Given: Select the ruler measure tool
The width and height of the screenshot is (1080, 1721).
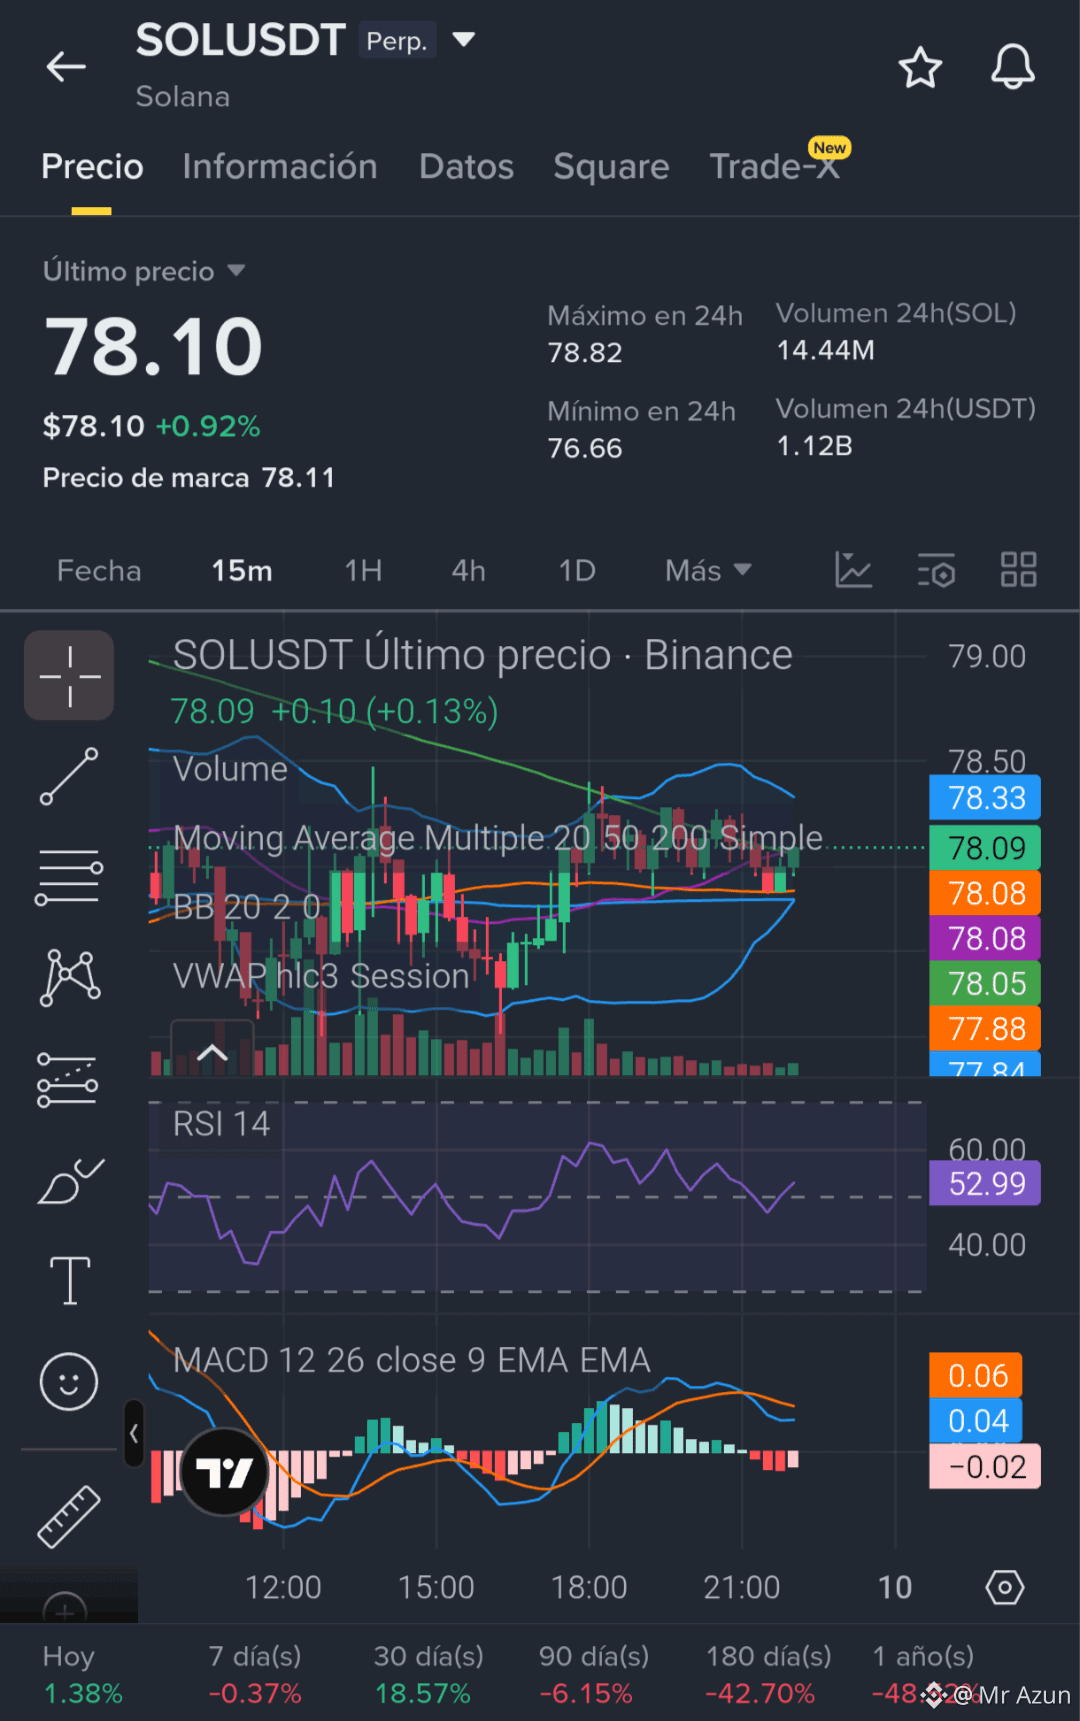Looking at the screenshot, I should pyautogui.click(x=69, y=1517).
